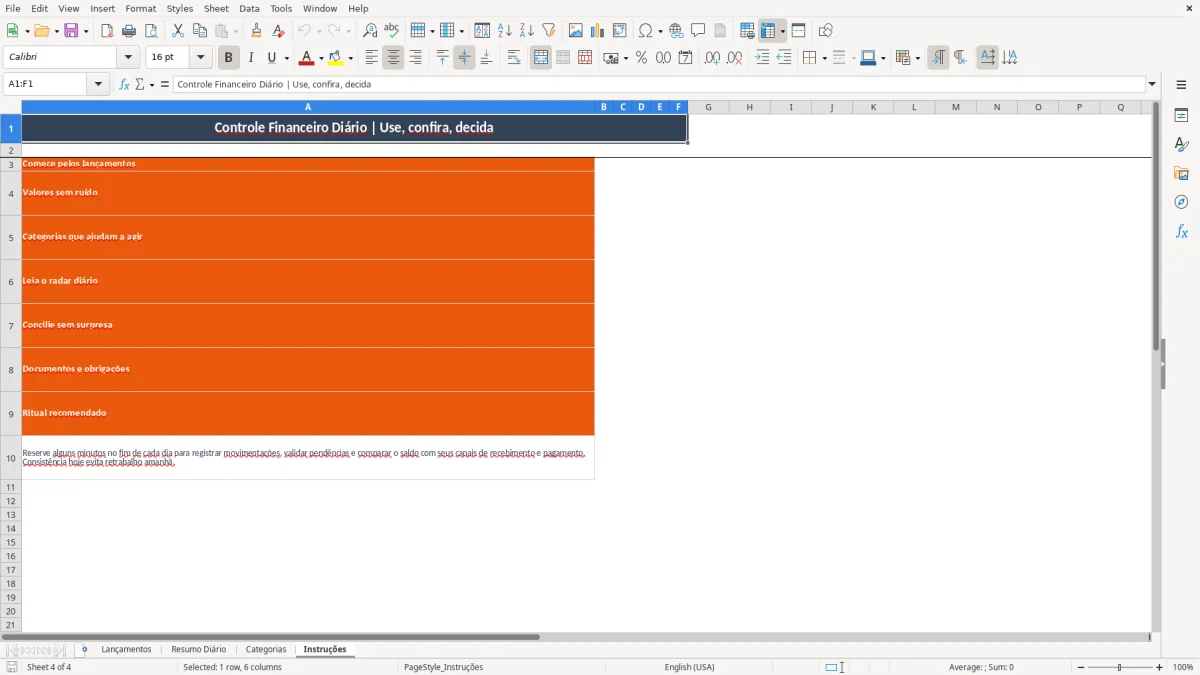The image size is (1200, 675).
Task: Apply AutoFilter to the data
Action: (x=548, y=31)
